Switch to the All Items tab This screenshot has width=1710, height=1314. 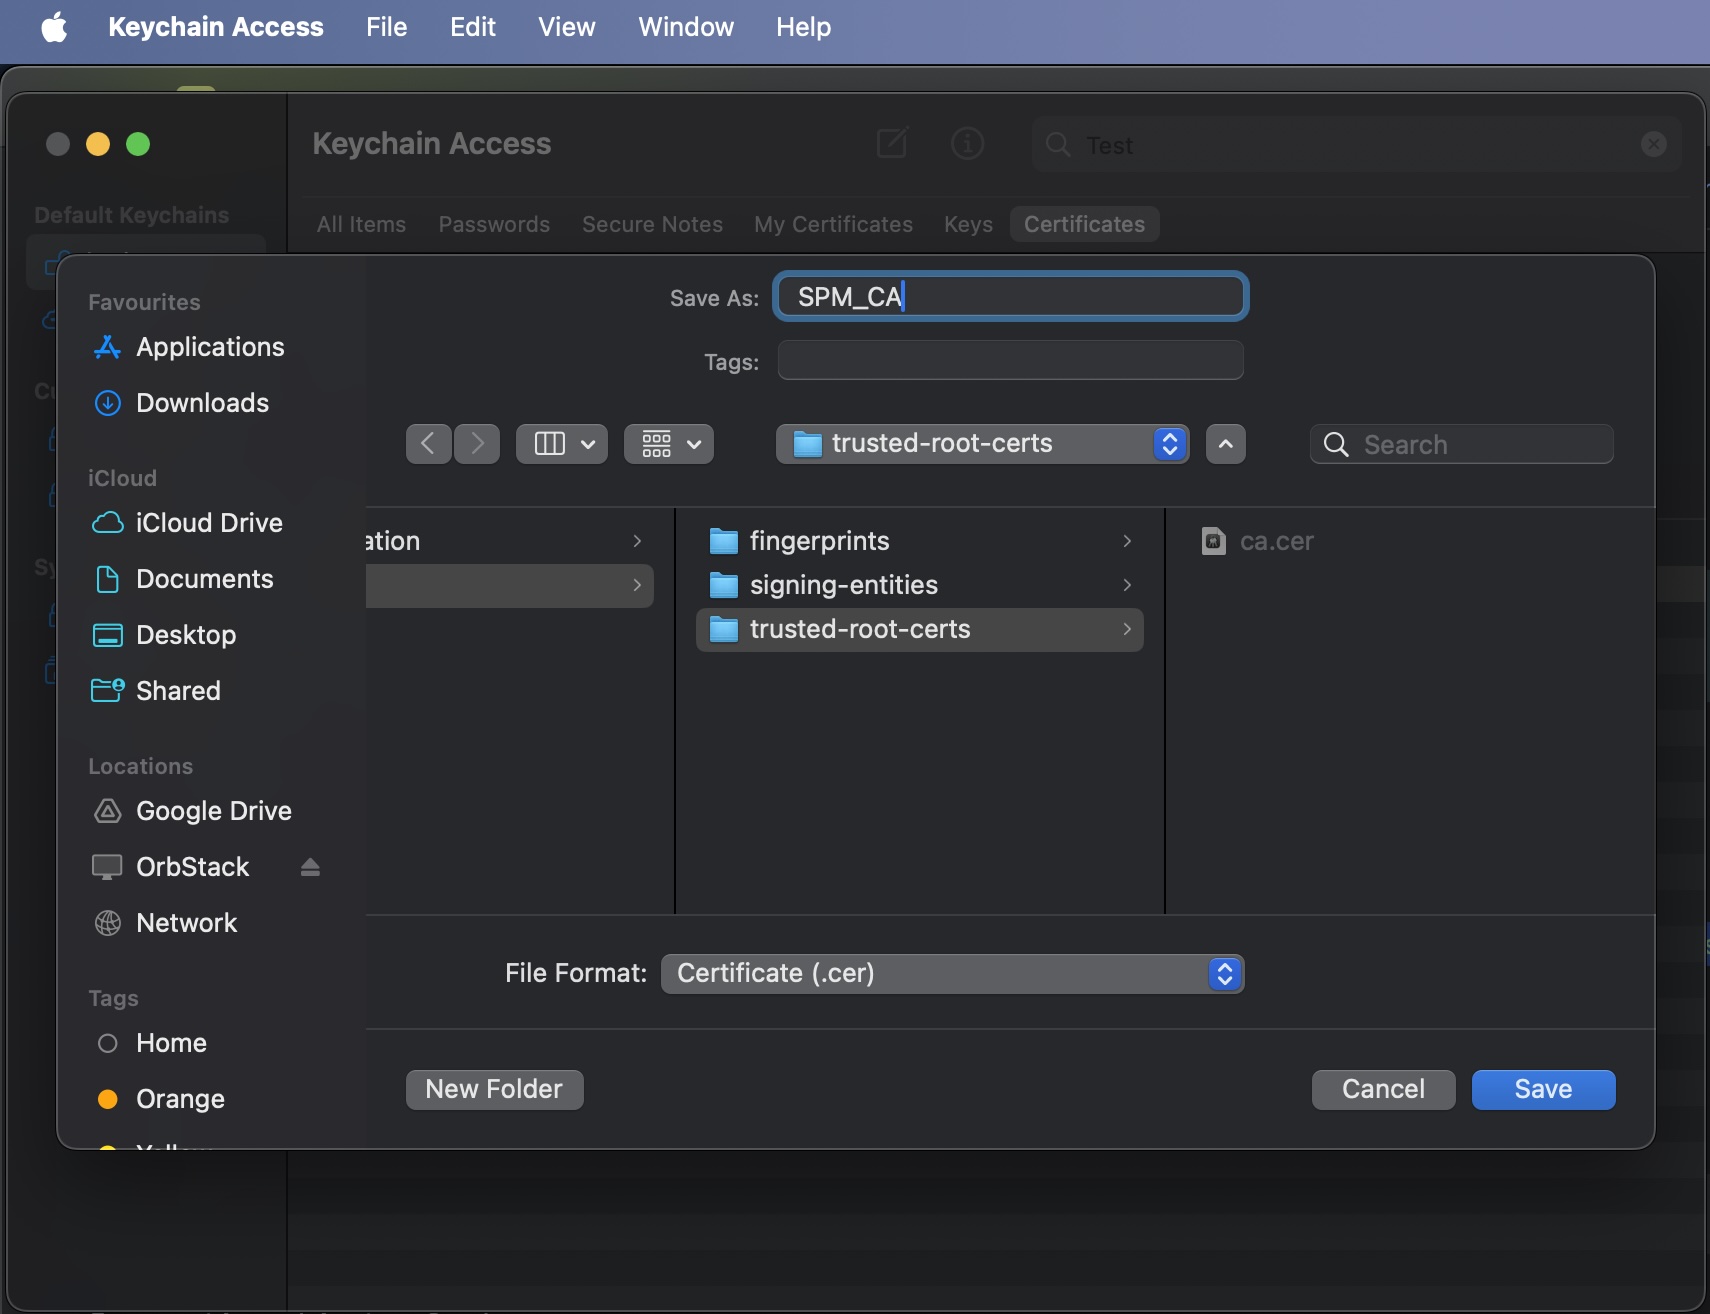[x=361, y=224]
